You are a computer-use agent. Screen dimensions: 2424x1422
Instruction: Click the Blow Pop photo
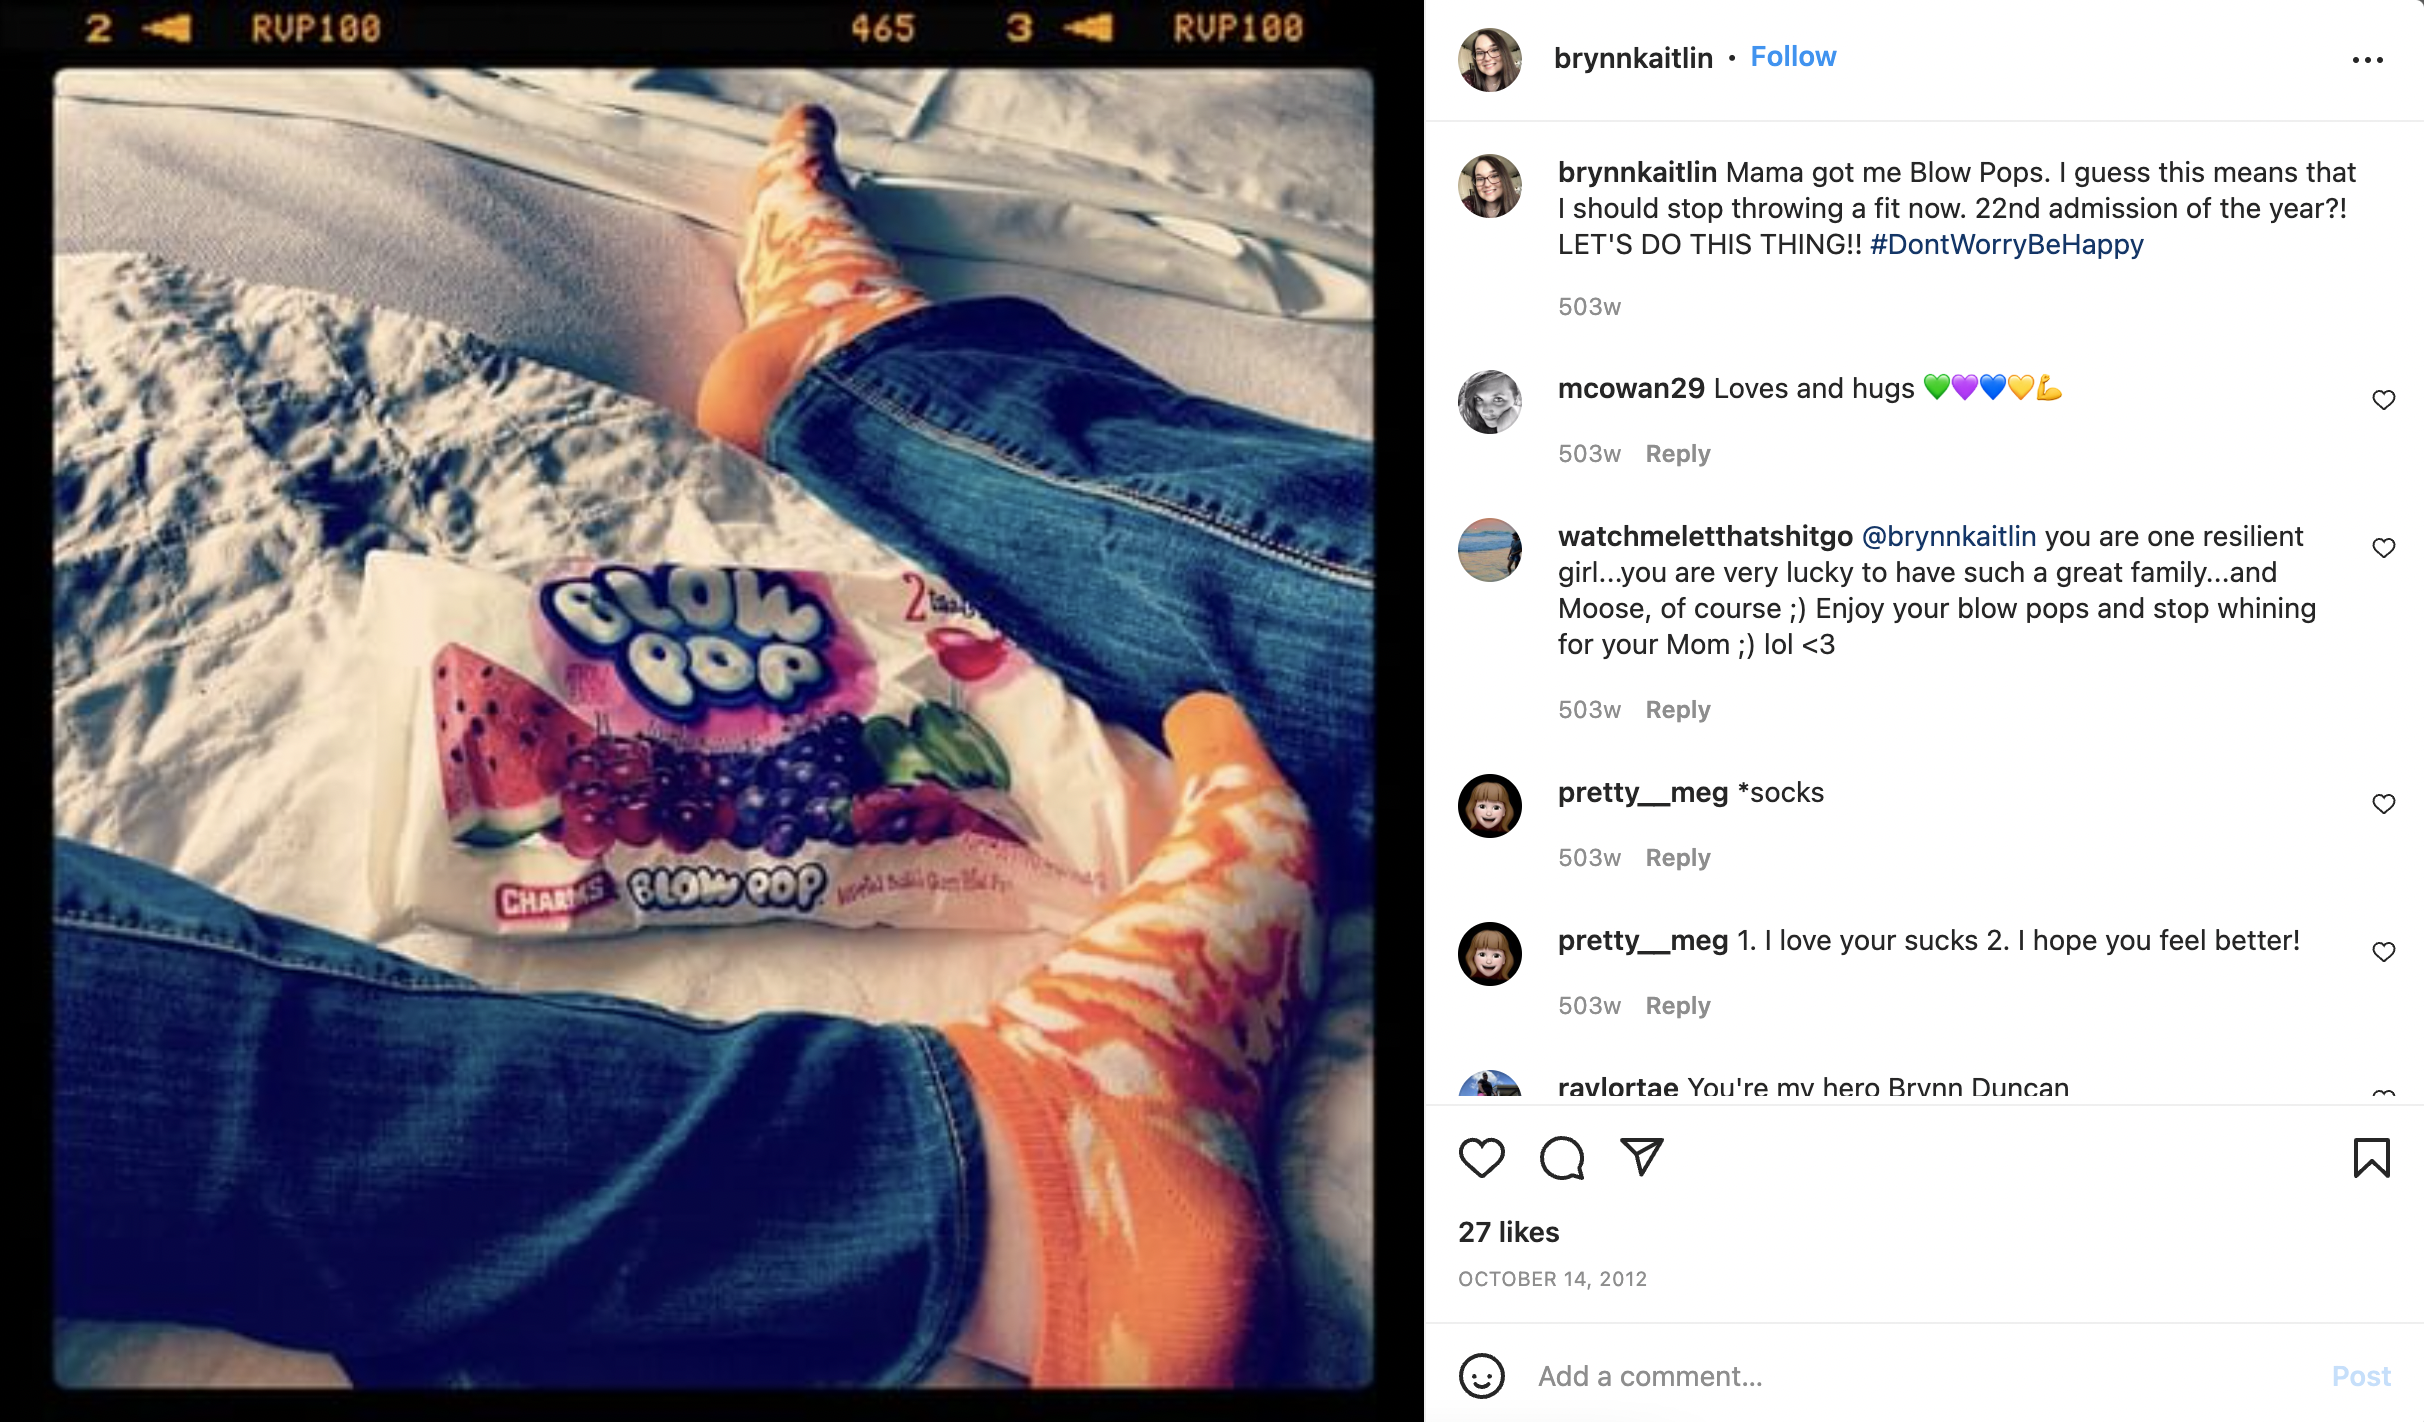pos(712,728)
